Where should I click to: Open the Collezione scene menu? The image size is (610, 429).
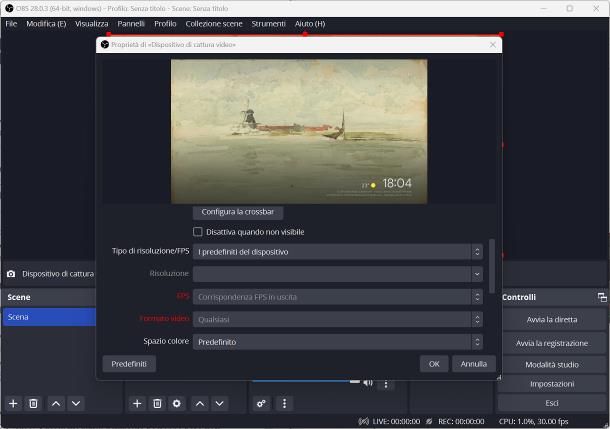coord(214,23)
